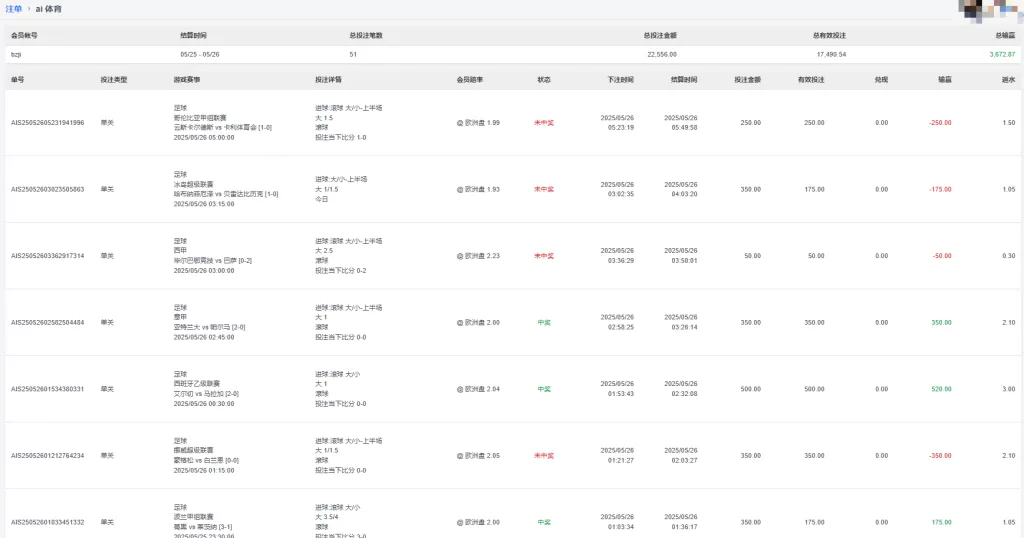Click the win/loss value -50.00
The image size is (1024, 538).
coord(942,256)
